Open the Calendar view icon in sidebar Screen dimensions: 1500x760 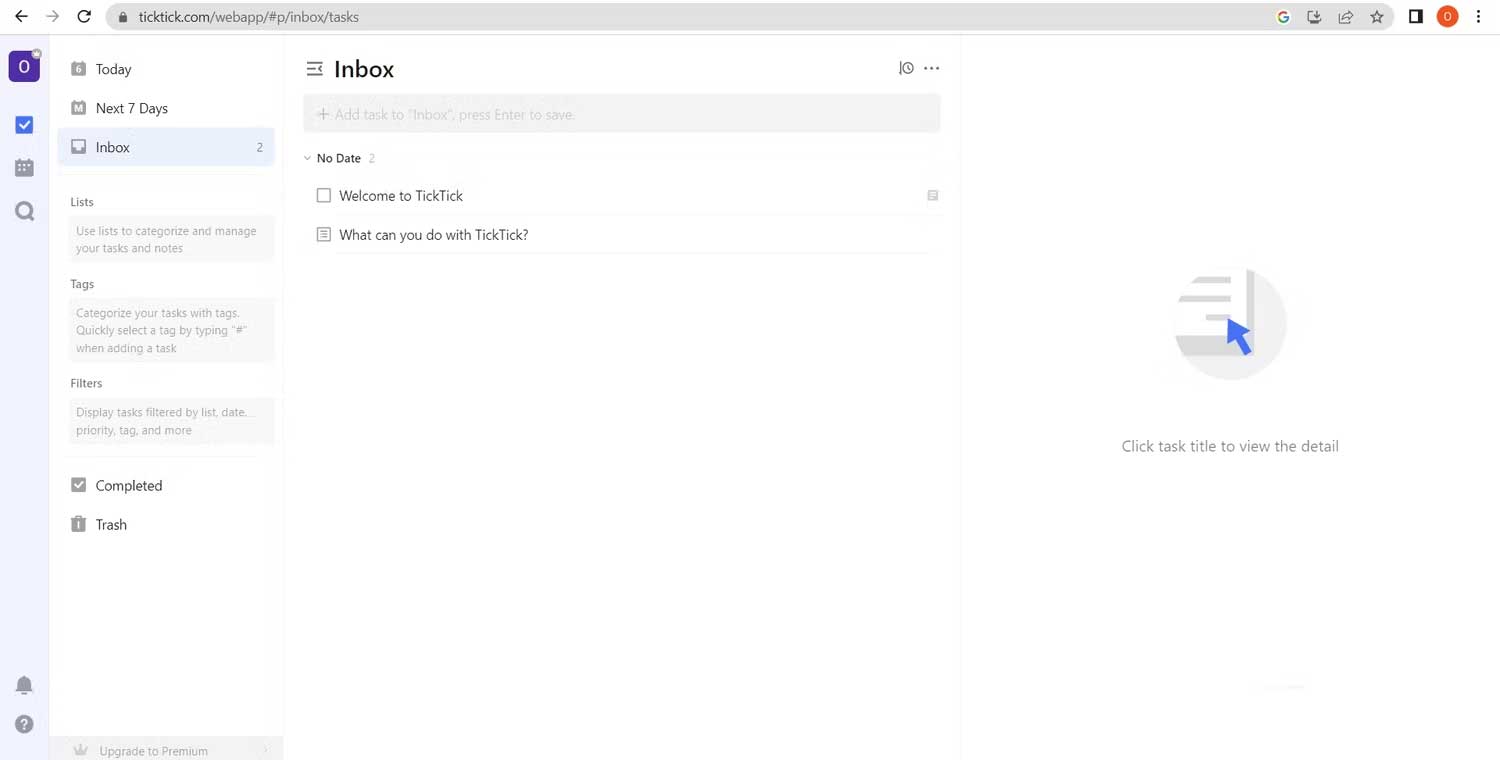coord(25,168)
